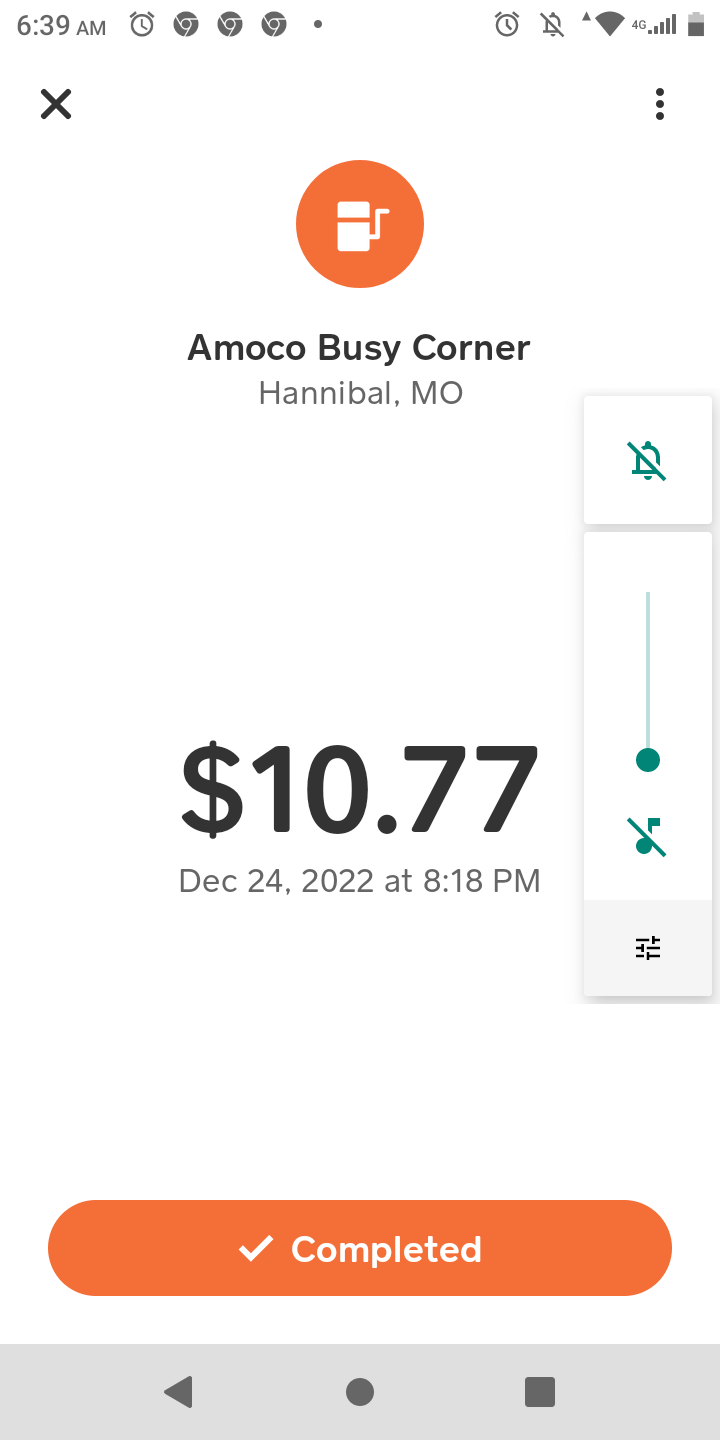Tap the Wi-Fi signal status icon

point(608,25)
